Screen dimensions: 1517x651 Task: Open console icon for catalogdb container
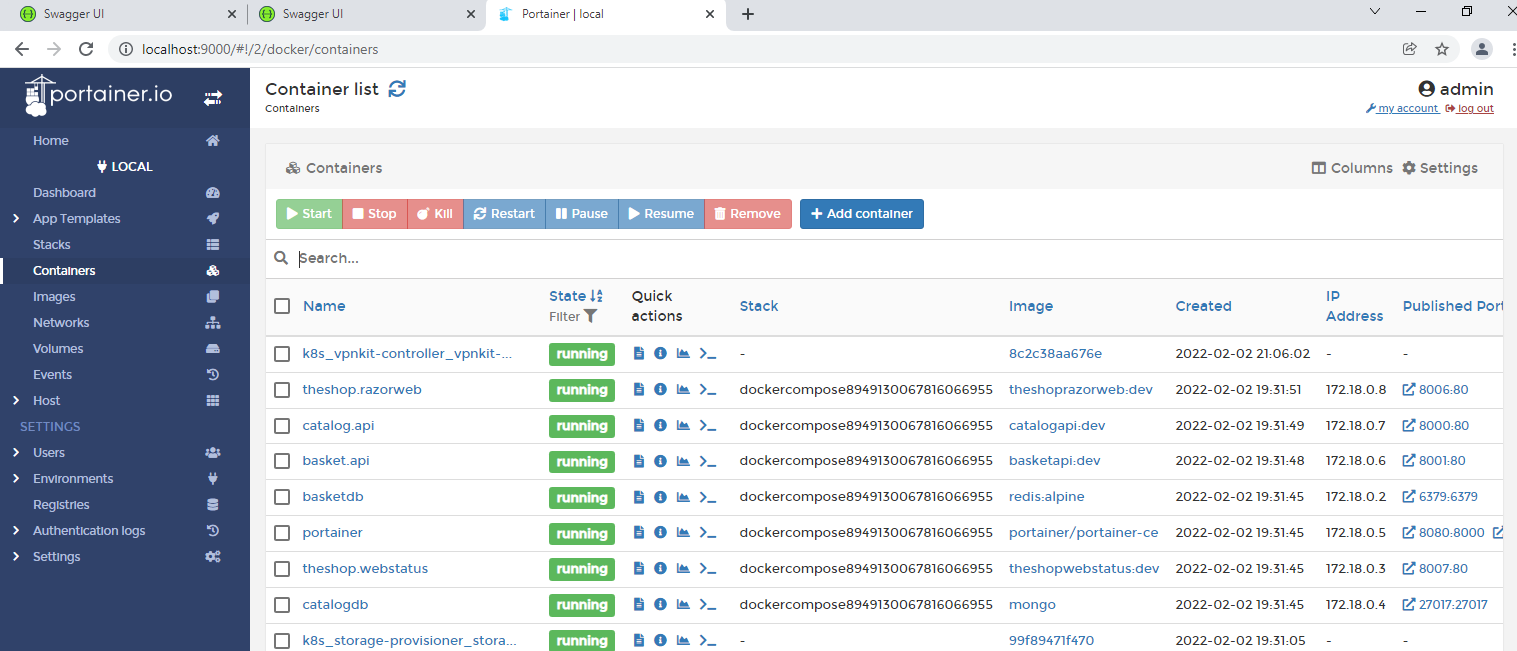click(x=708, y=605)
